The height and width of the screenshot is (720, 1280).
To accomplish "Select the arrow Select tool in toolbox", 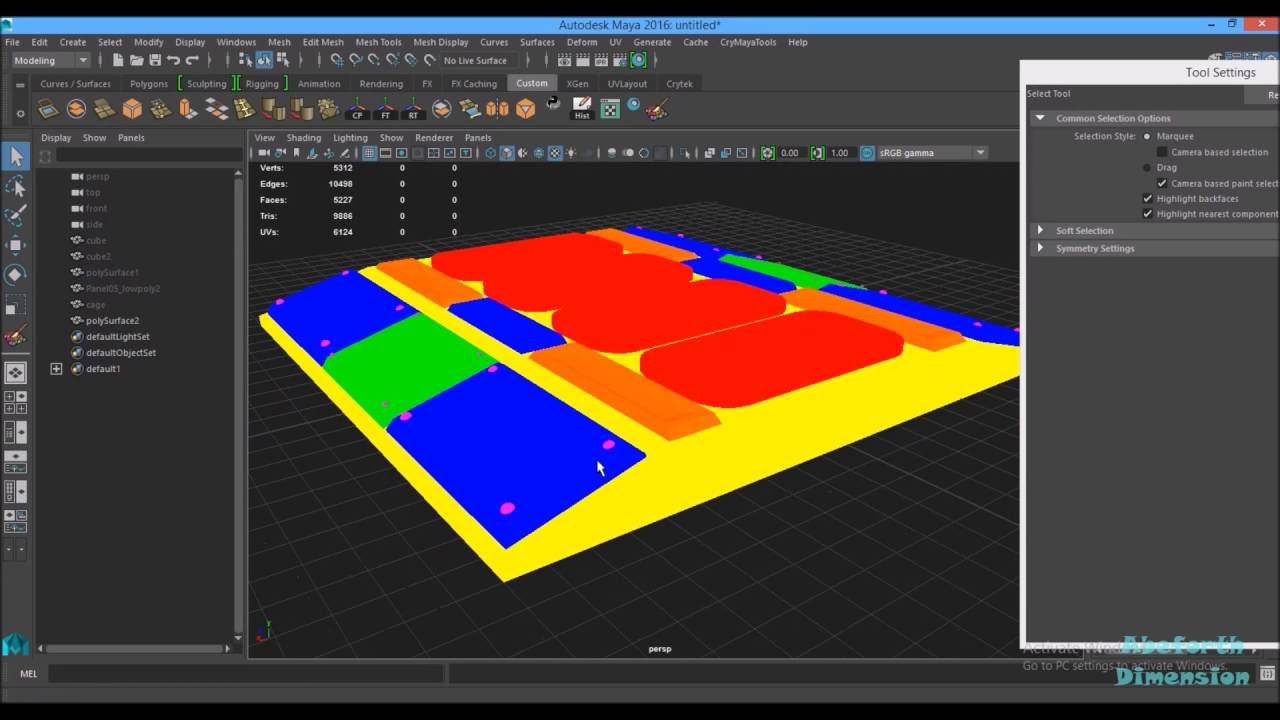I will pos(16,156).
